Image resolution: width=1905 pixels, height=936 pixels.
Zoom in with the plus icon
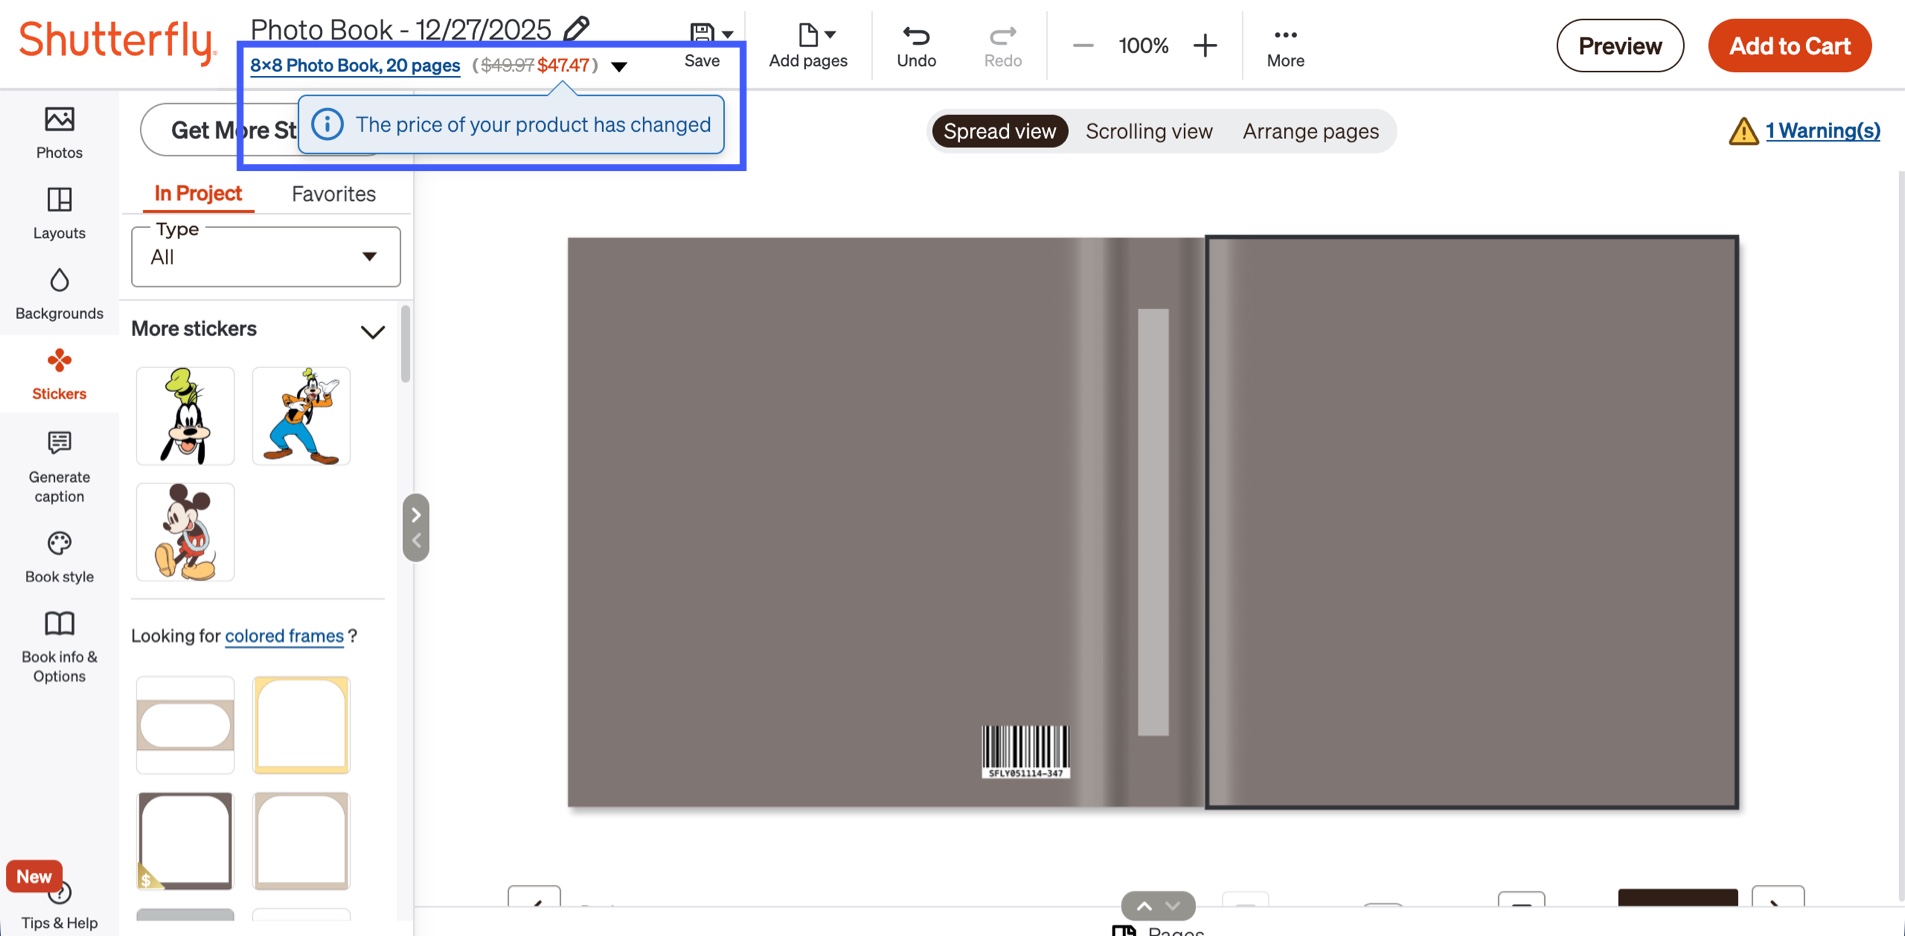1206,46
